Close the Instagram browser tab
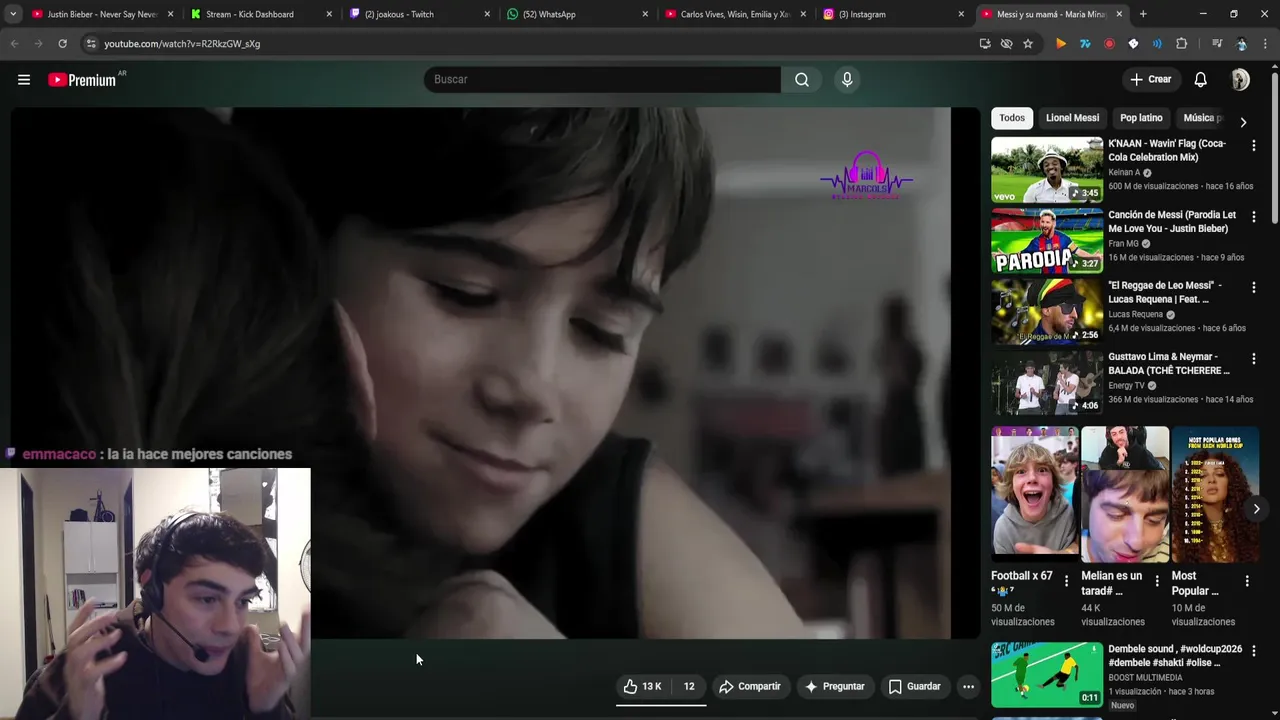The image size is (1280, 720). click(x=961, y=14)
